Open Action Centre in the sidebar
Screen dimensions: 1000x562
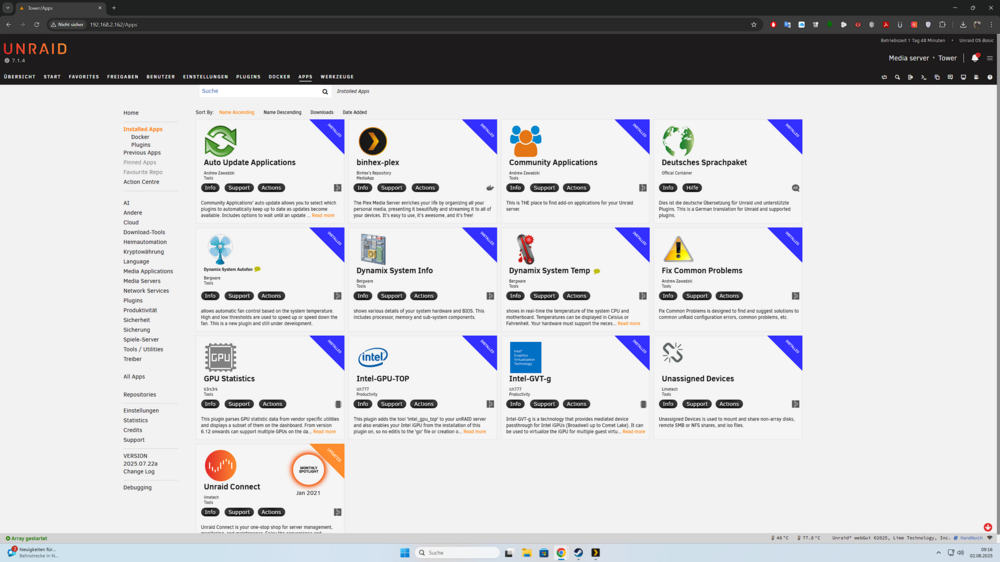[x=141, y=182]
